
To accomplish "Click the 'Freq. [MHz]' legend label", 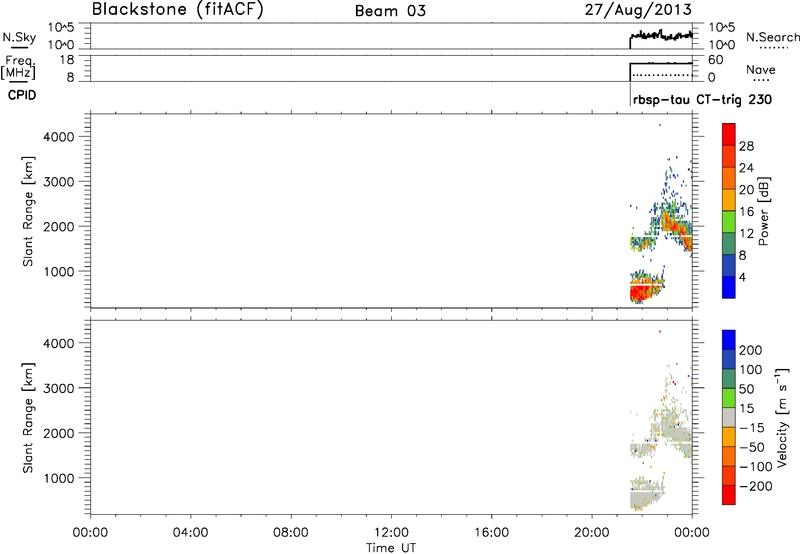I will (x=18, y=67).
